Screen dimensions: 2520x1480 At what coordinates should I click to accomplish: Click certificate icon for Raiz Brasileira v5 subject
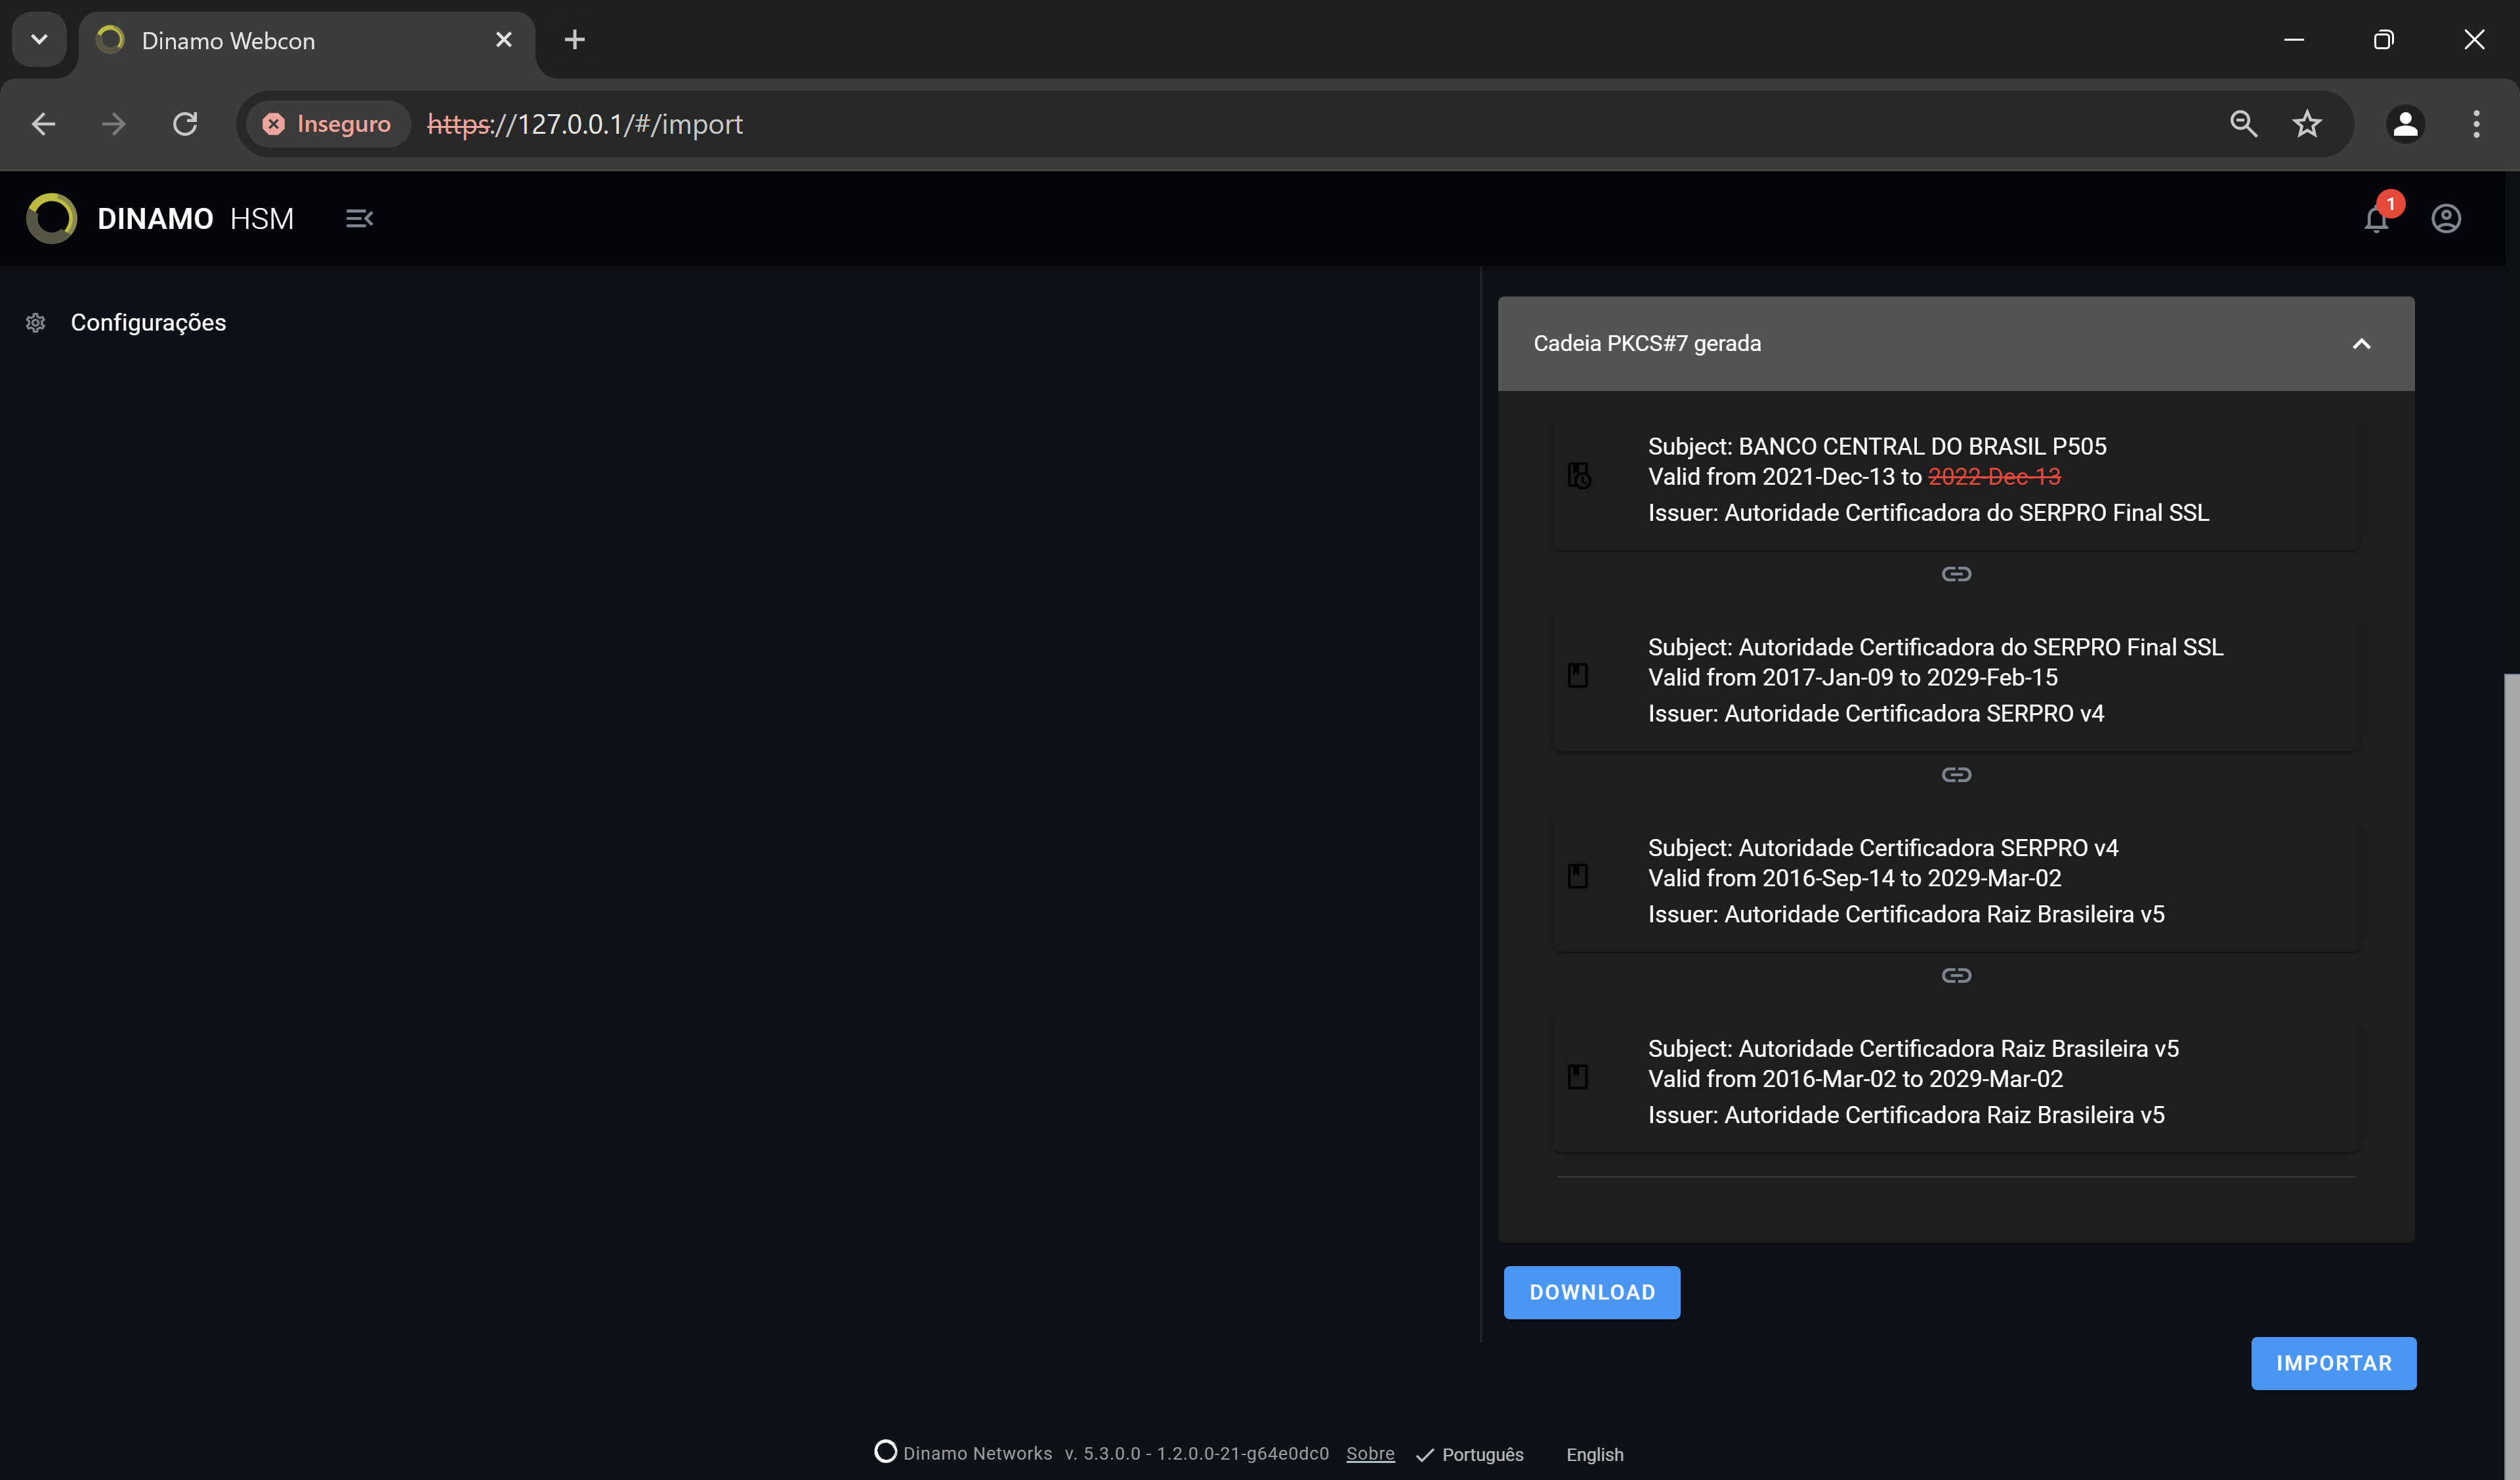coord(1578,1077)
